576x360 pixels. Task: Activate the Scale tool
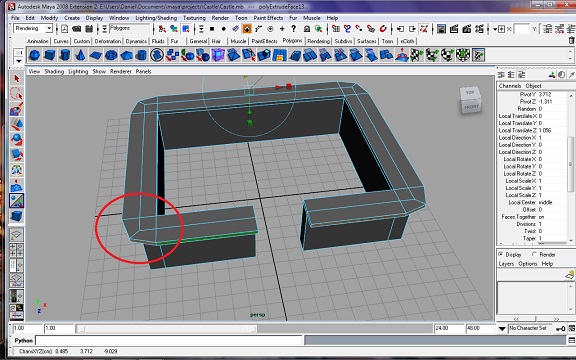(17, 155)
